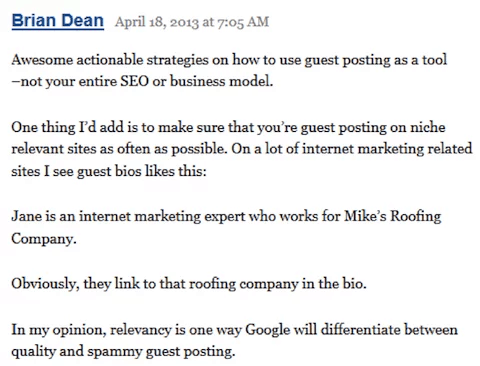This screenshot has height=366, width=480.
Task: Click the word 'differentiate' in the last paragraph
Action: pyautogui.click(x=360, y=329)
